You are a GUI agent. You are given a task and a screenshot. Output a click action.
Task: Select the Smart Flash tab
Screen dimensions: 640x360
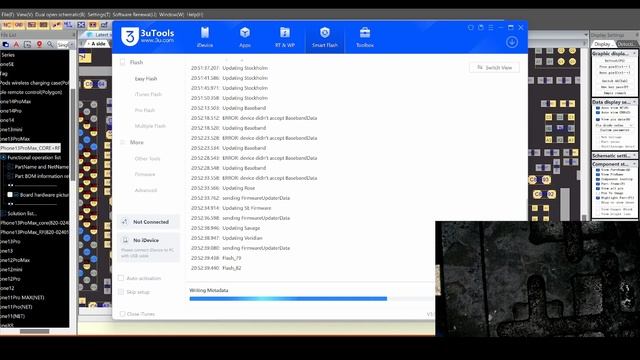[x=324, y=37]
